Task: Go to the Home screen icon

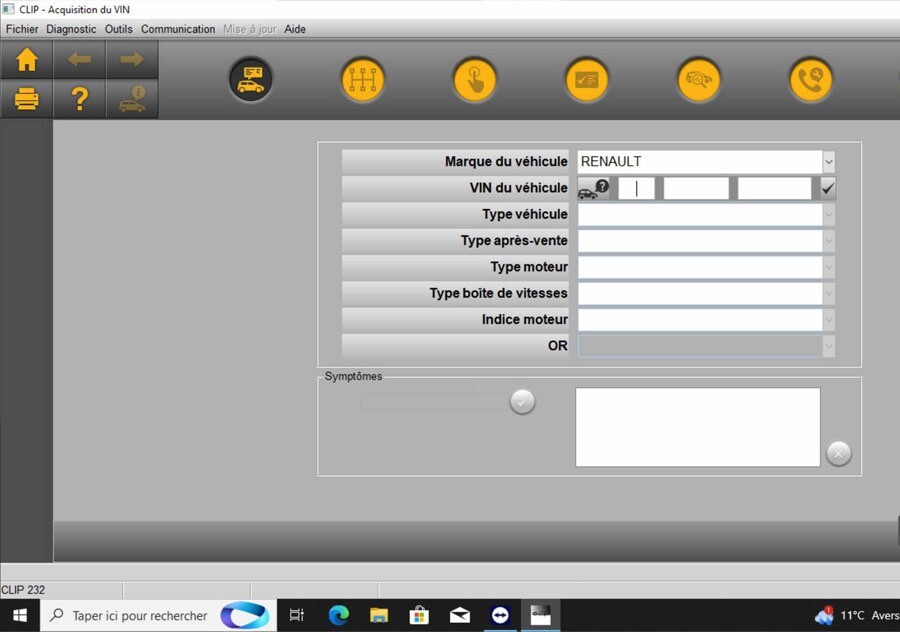Action: [x=27, y=59]
